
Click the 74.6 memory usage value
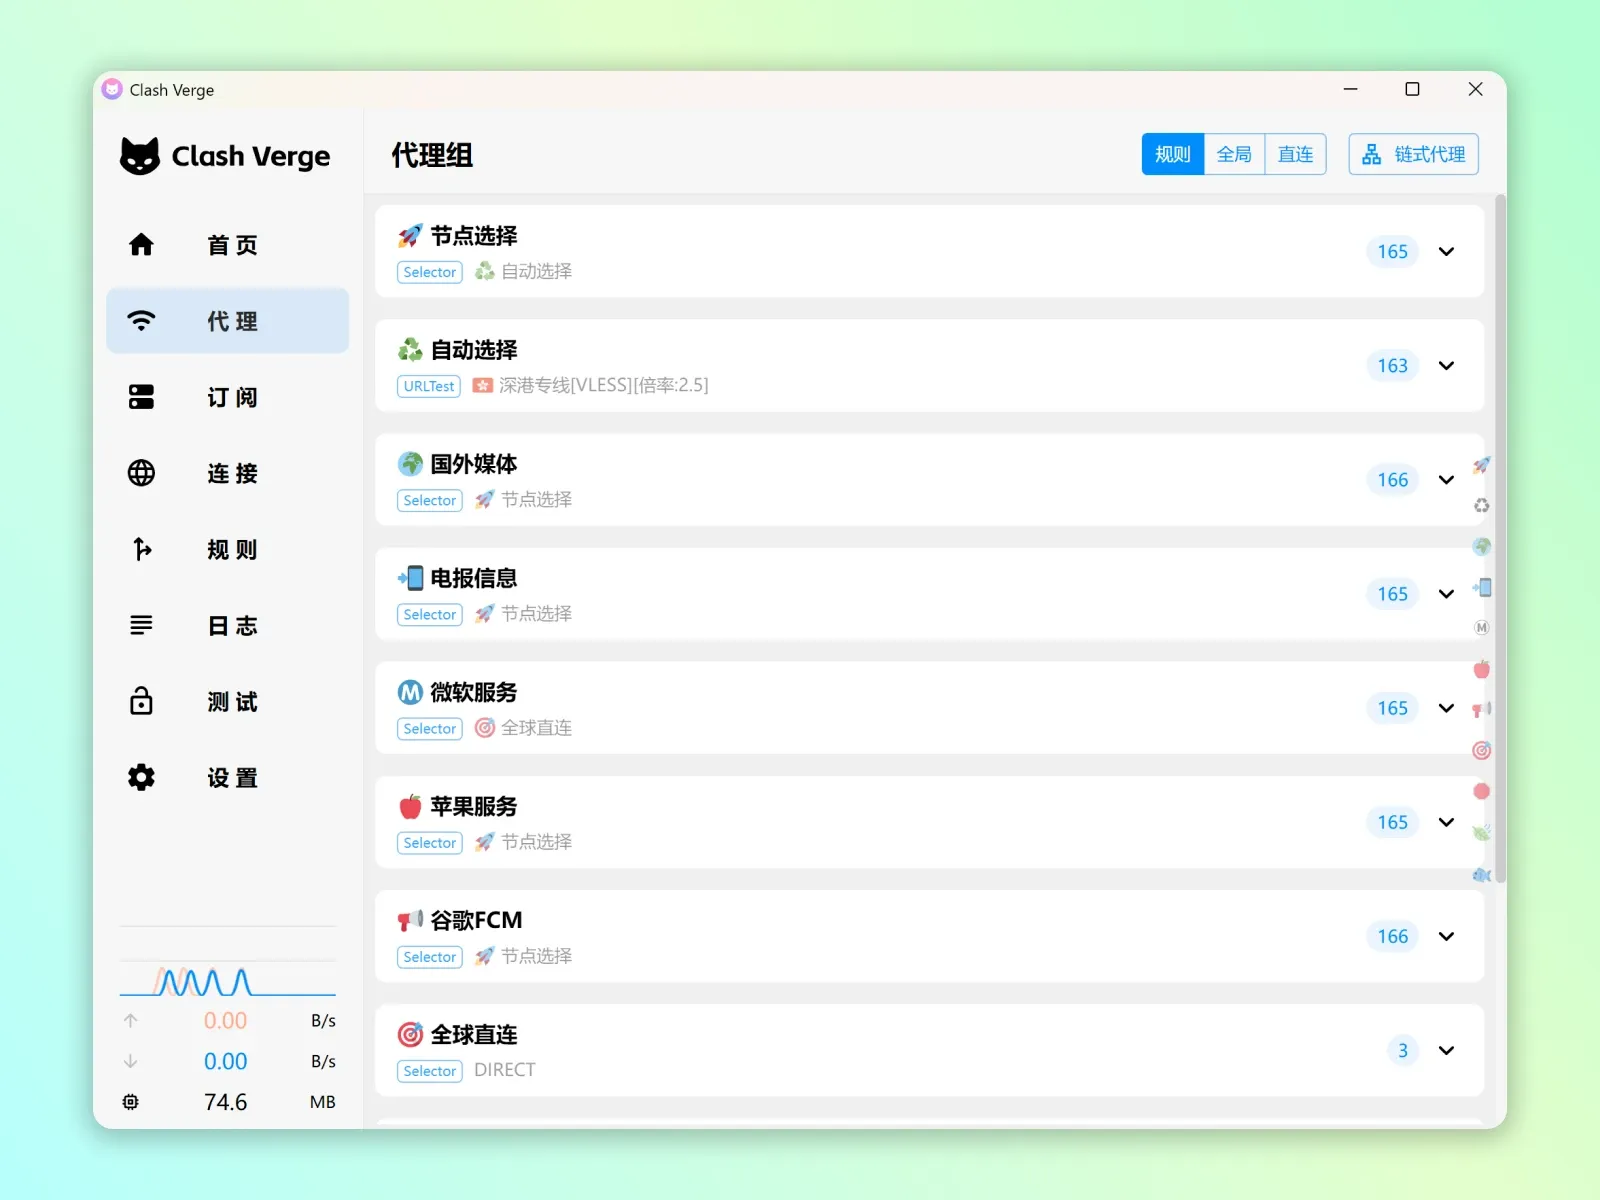pyautogui.click(x=225, y=1102)
